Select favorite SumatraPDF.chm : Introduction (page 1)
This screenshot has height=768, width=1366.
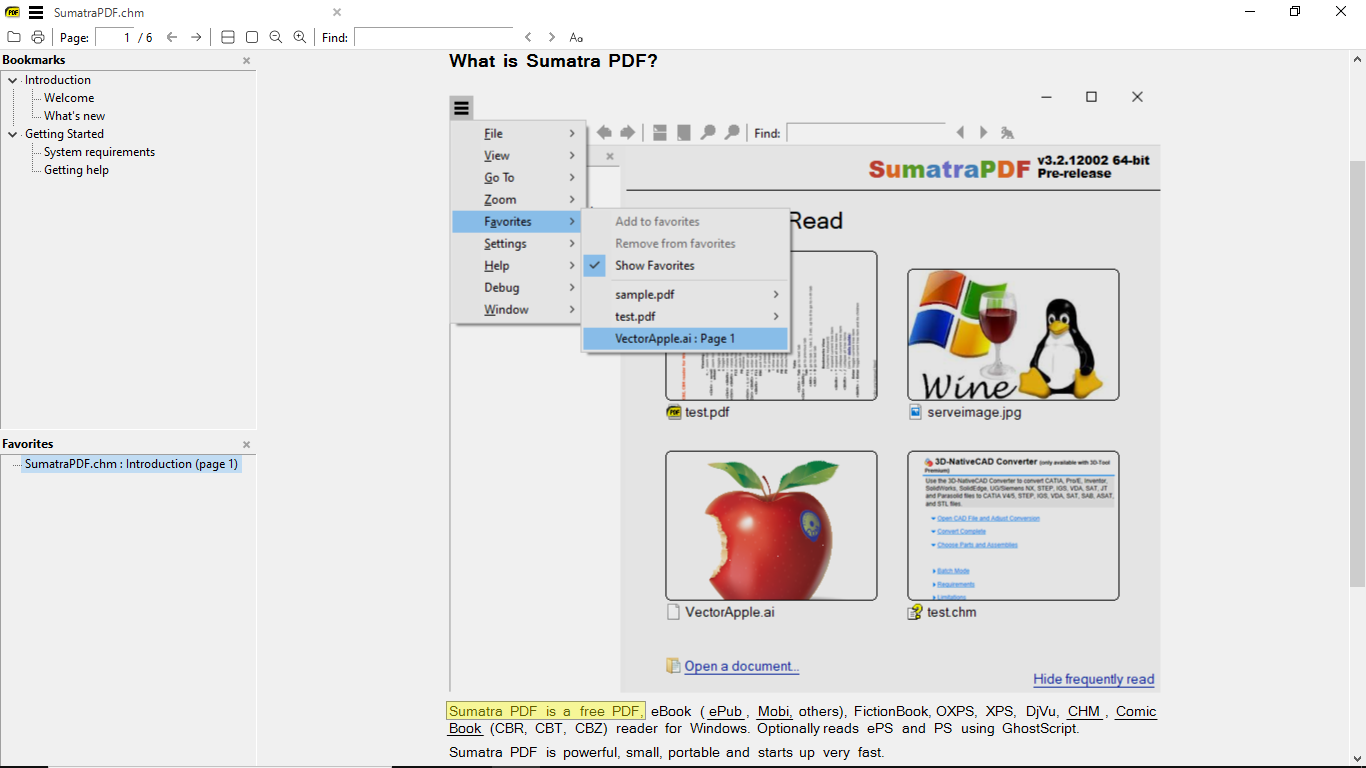pyautogui.click(x=131, y=464)
